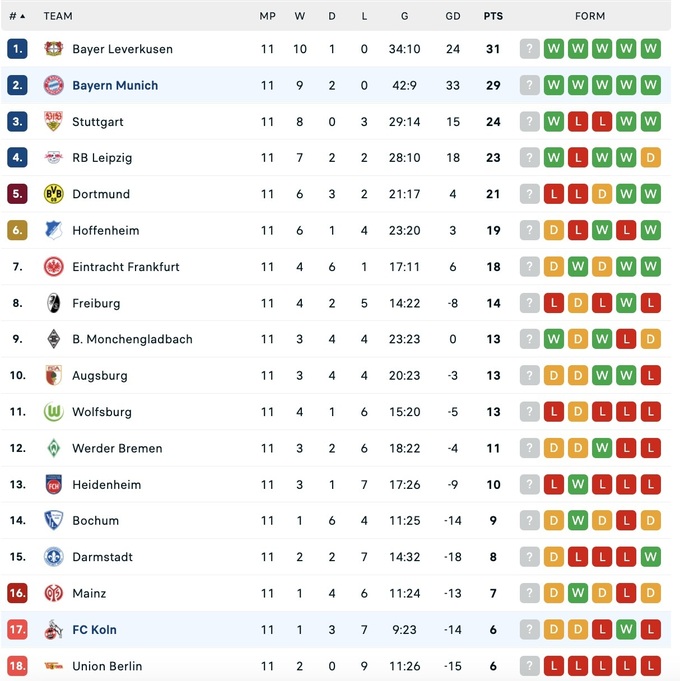Click the Union Berlin team crest
The width and height of the screenshot is (680, 681).
coord(53,666)
